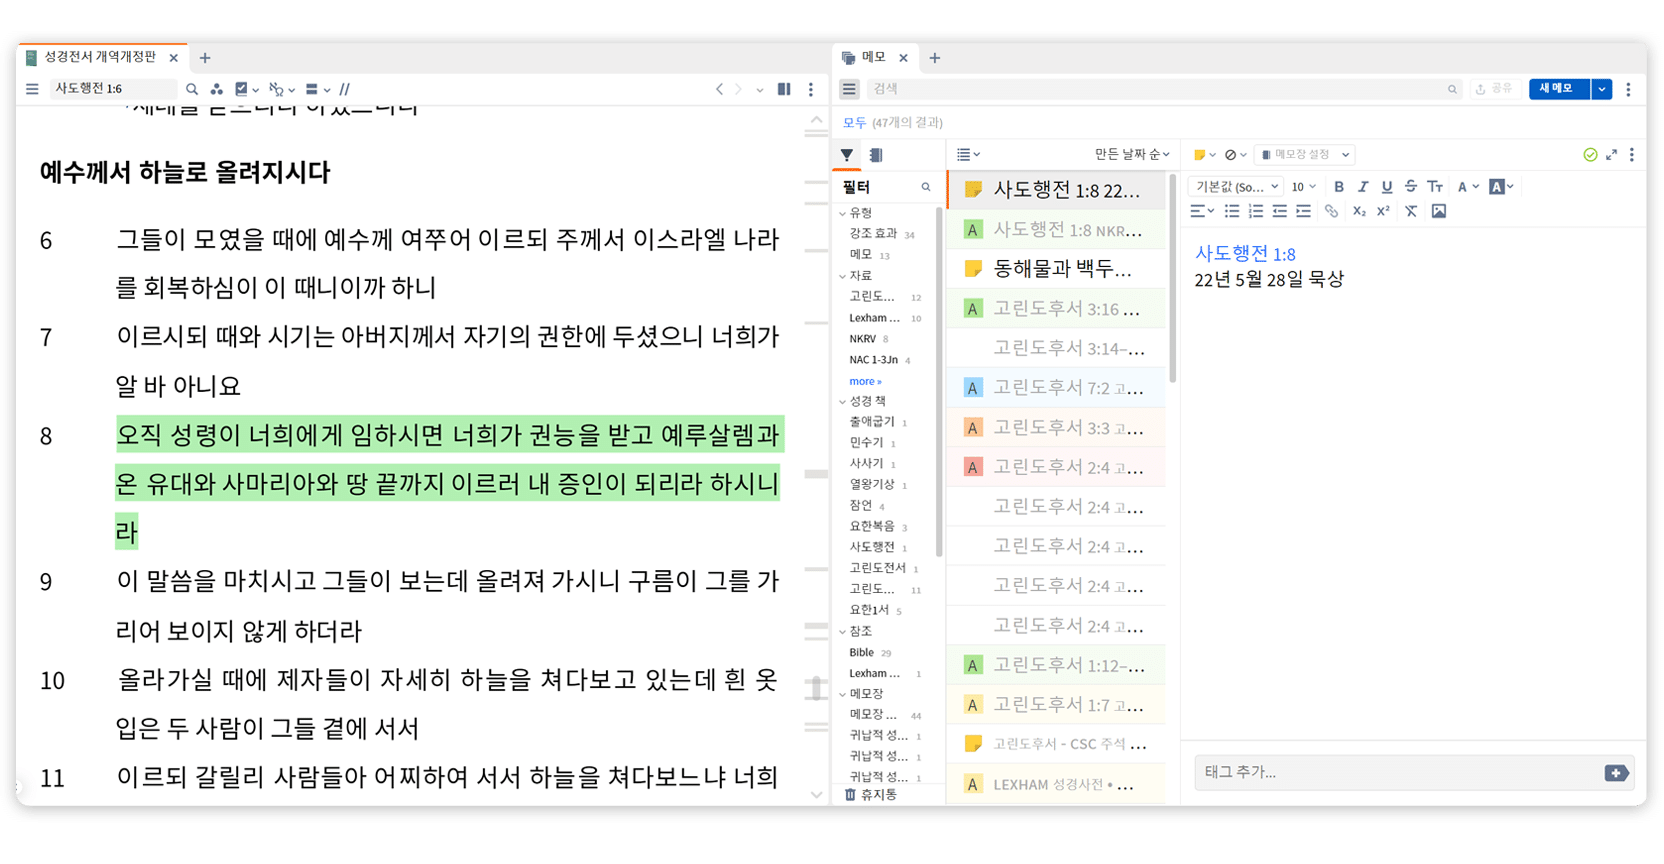Go back with the left arrow
Screen dimensions: 1664x864
[x=719, y=89]
